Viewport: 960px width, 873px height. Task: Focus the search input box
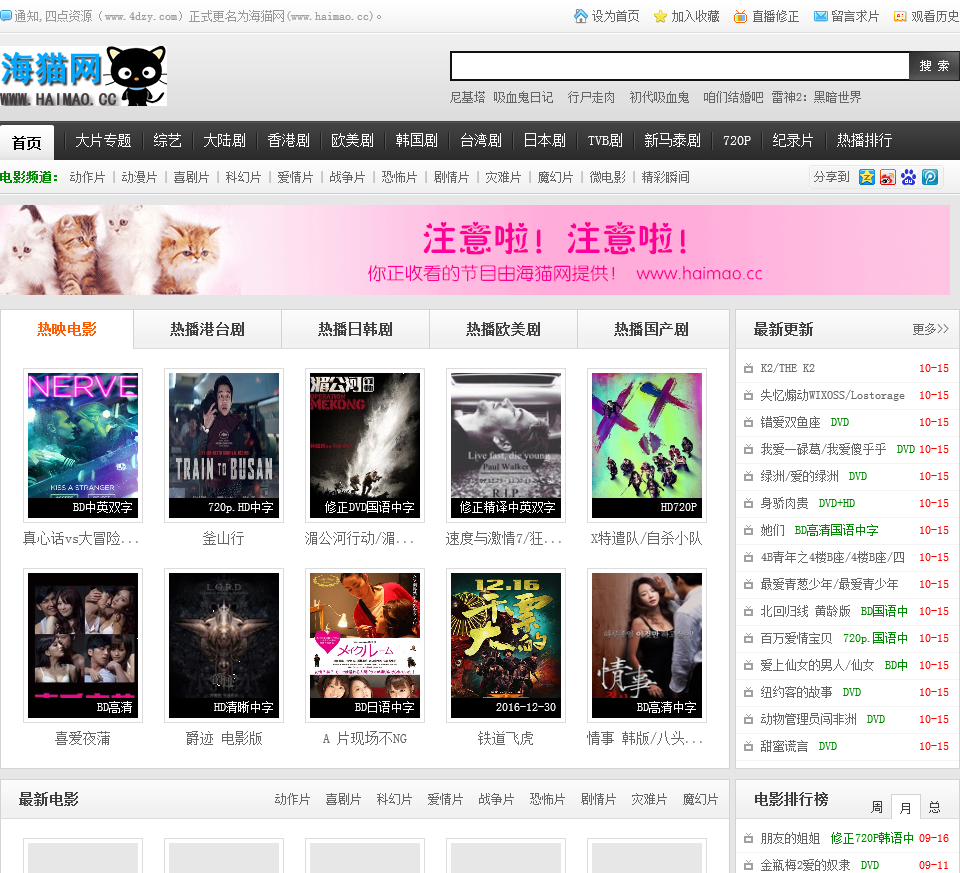coord(680,66)
